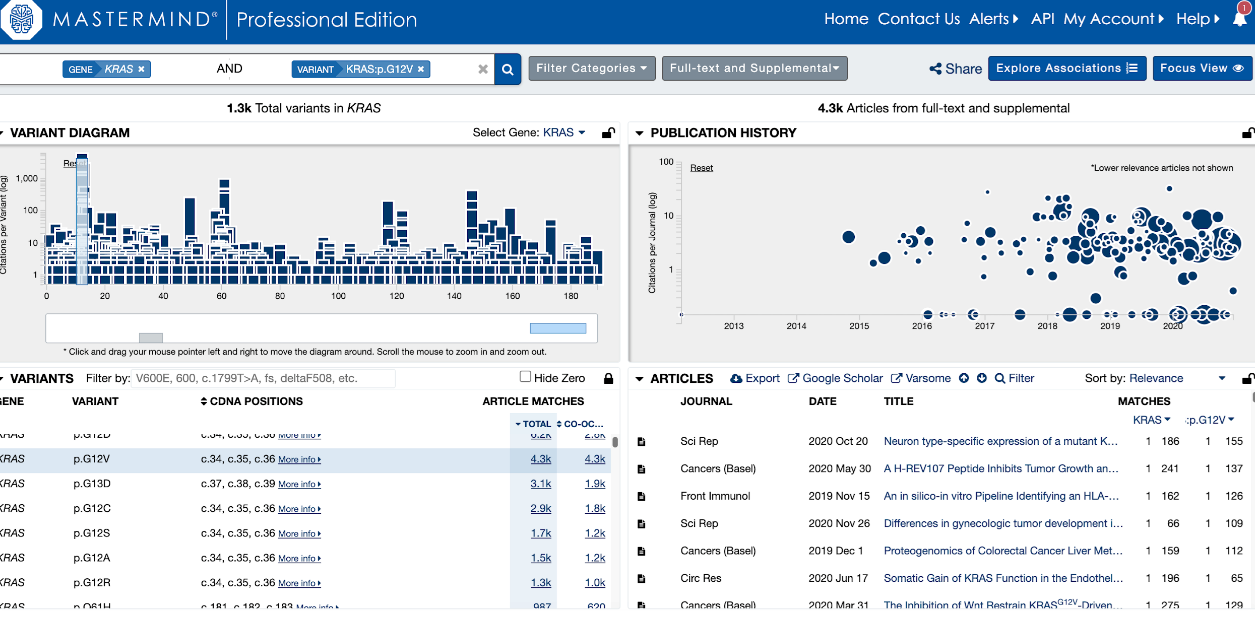Image resolution: width=1255 pixels, height=621 pixels.
Task: Click the Share icon link
Action: click(x=955, y=69)
